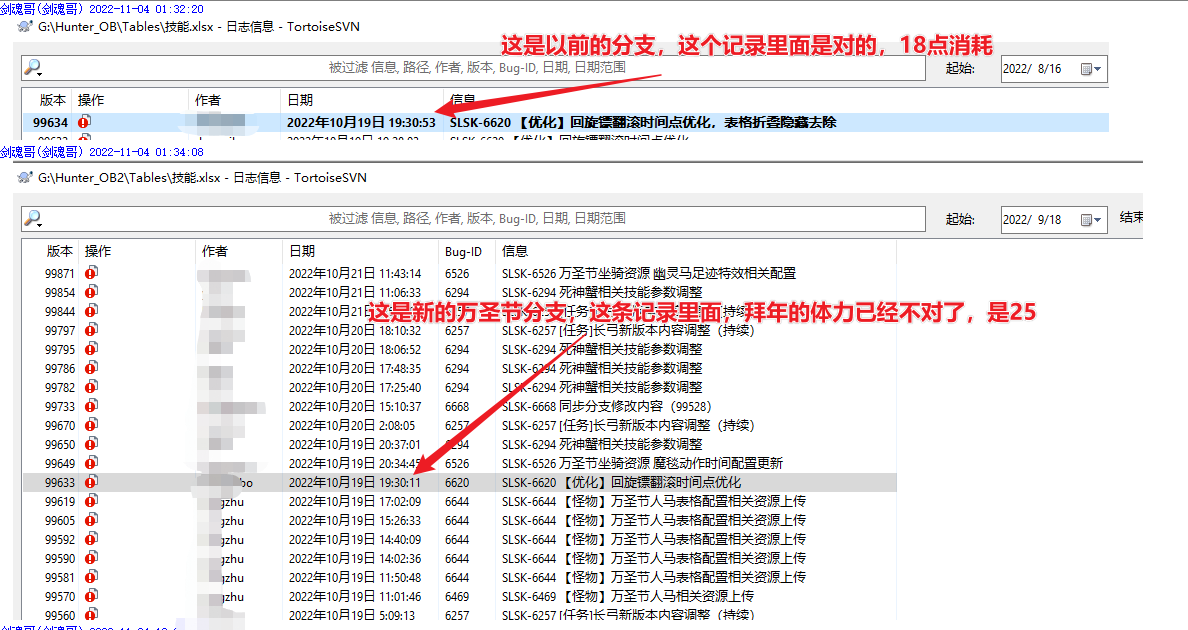1188x630 pixels.
Task: Click TortoiseSVN icon in Hunter_OB2 title bar
Action: [x=24, y=178]
